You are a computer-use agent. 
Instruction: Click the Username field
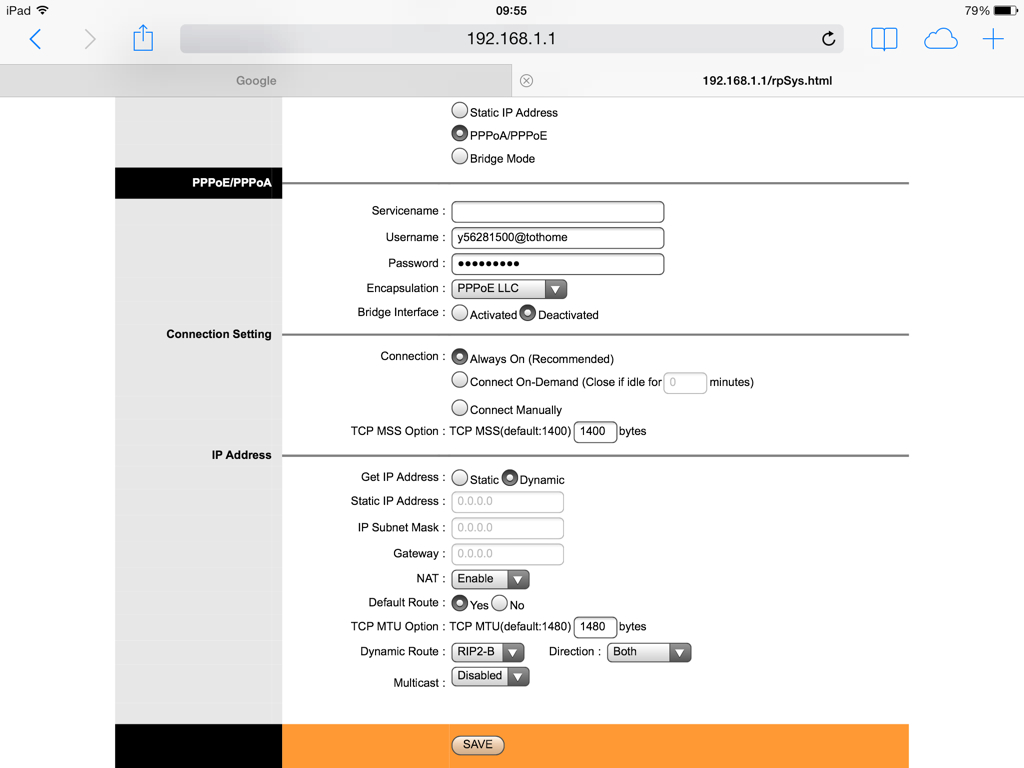(x=558, y=238)
